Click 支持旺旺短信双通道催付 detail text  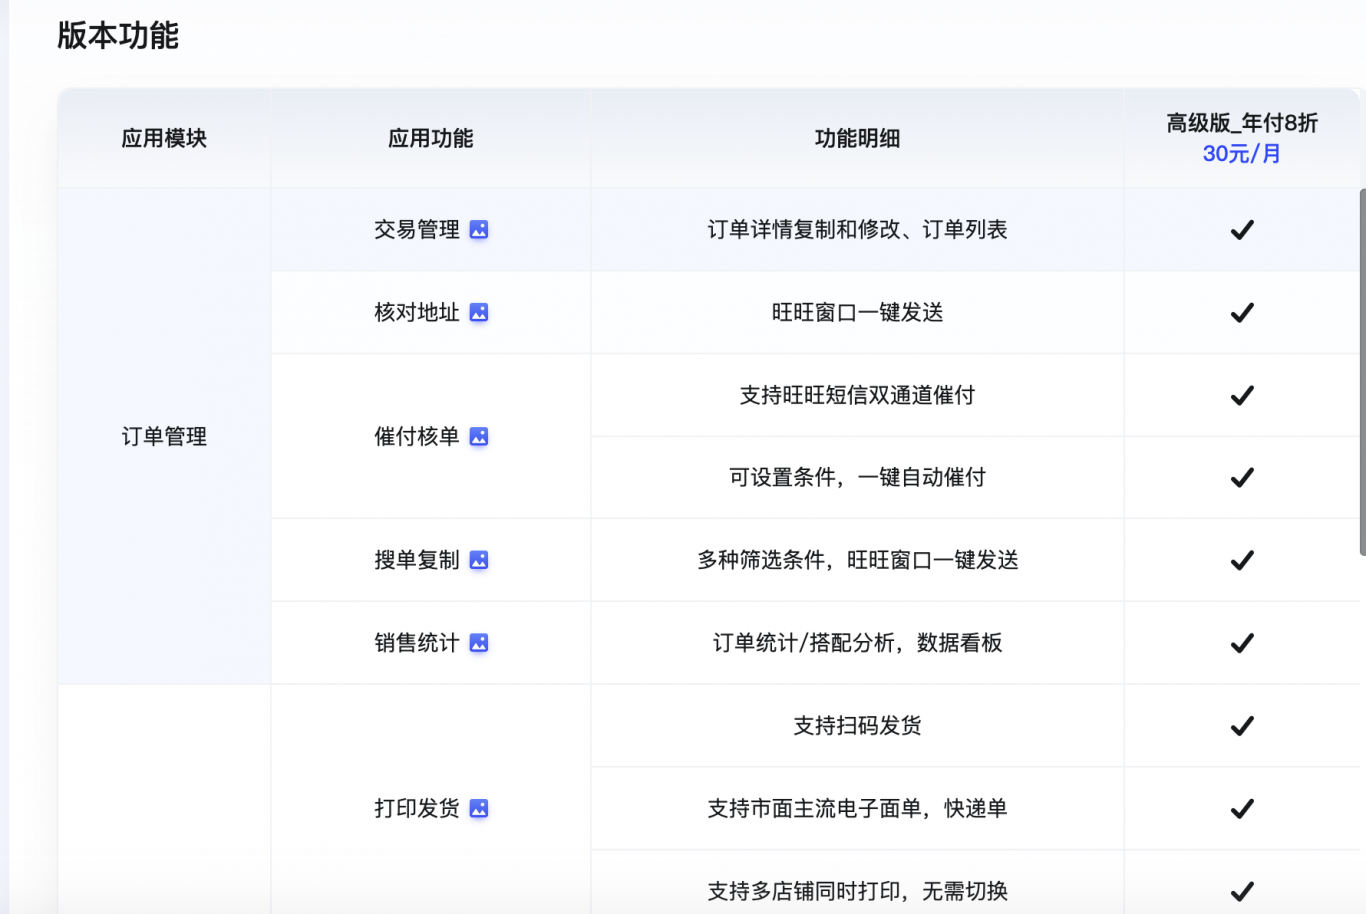[857, 395]
